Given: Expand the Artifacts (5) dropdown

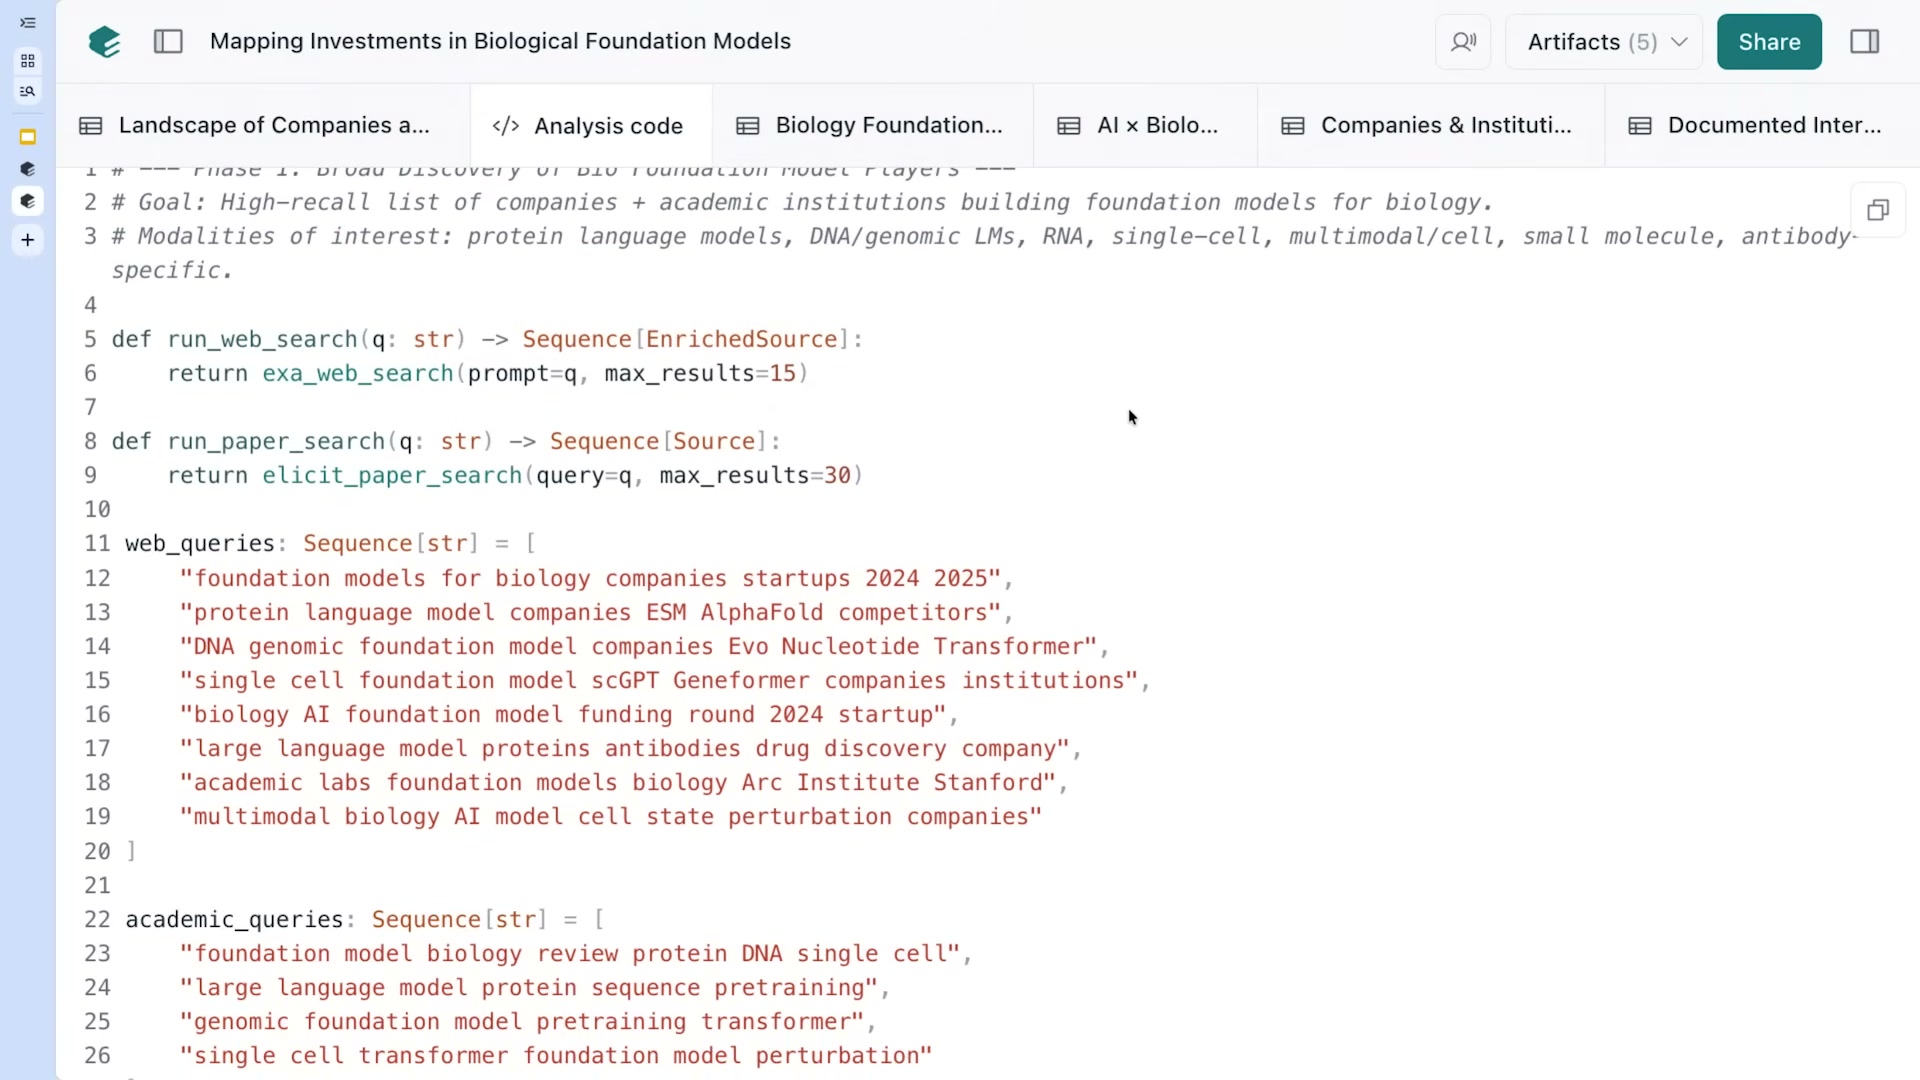Looking at the screenshot, I should (1604, 42).
